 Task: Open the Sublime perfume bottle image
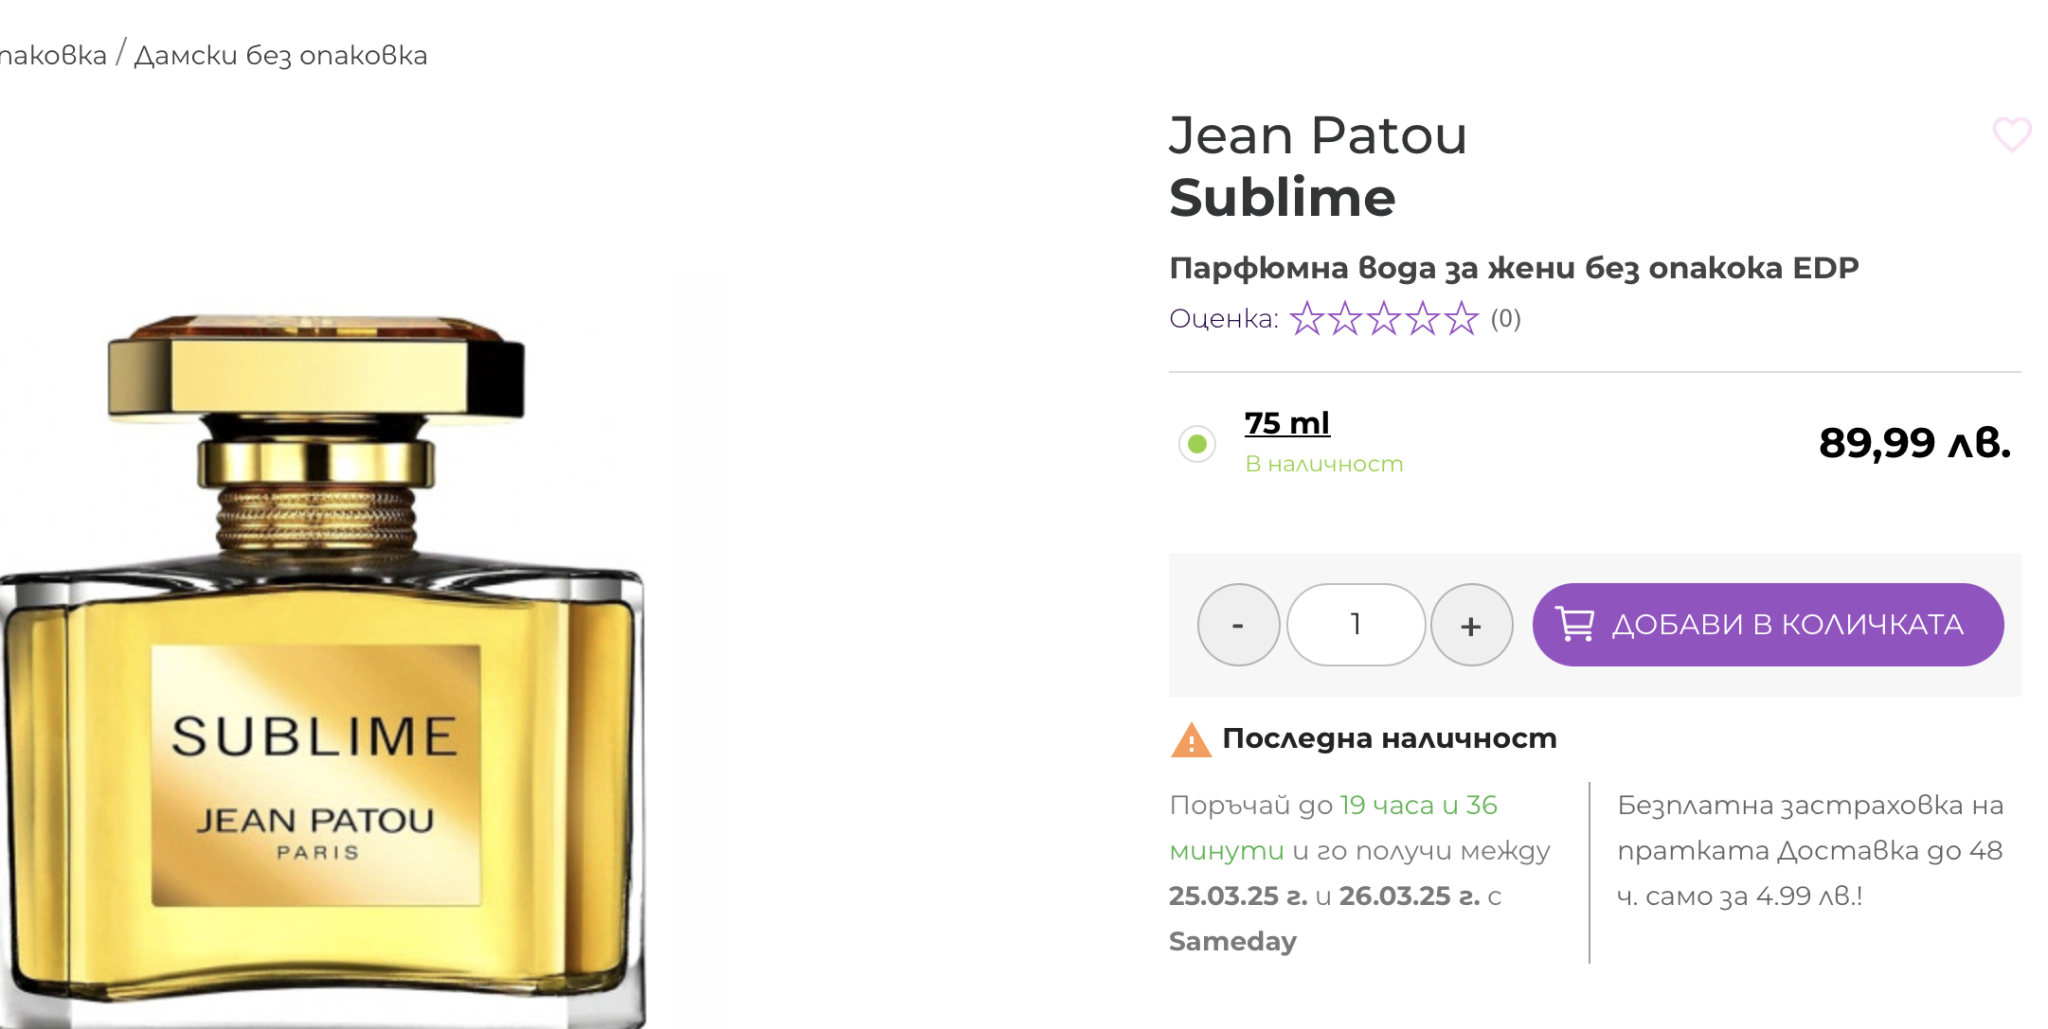pyautogui.click(x=320, y=660)
